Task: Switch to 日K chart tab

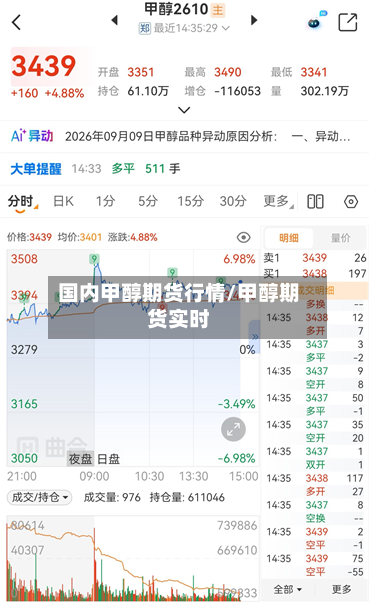Action: [x=64, y=201]
